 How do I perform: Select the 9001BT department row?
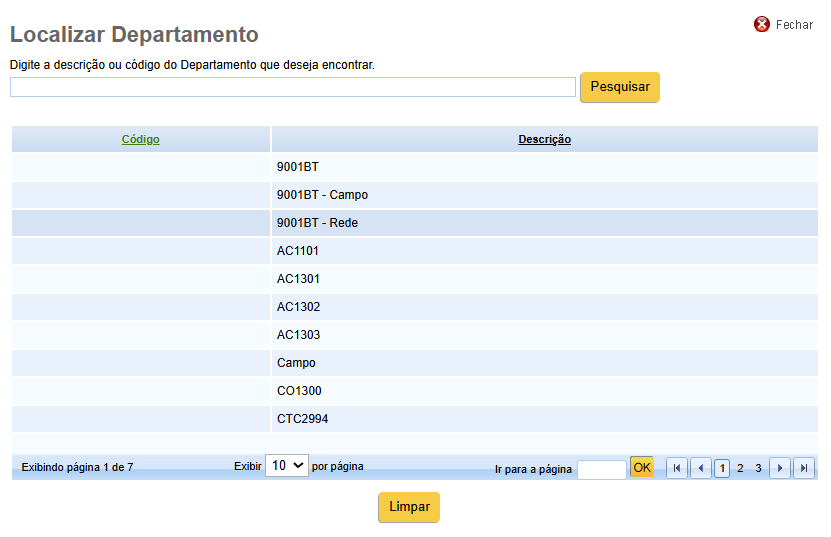tap(414, 167)
